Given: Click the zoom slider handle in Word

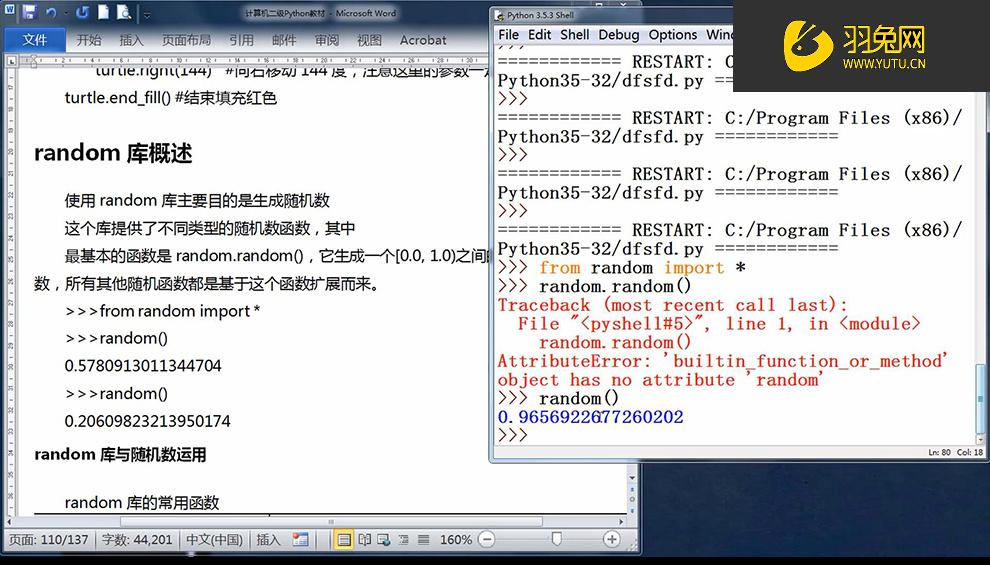Looking at the screenshot, I should pyautogui.click(x=556, y=539).
